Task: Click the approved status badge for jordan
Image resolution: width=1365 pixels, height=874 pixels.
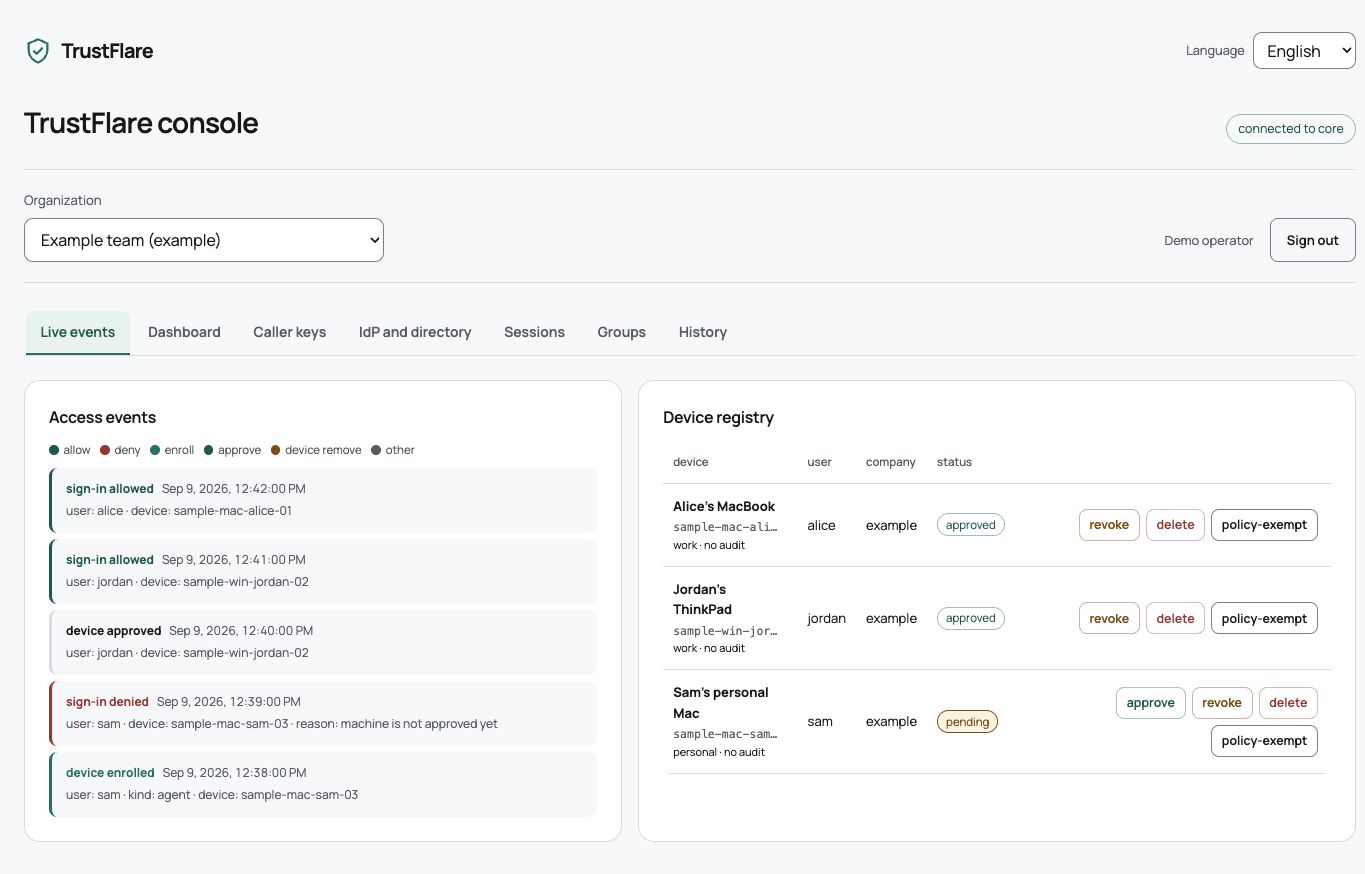Action: tap(970, 618)
